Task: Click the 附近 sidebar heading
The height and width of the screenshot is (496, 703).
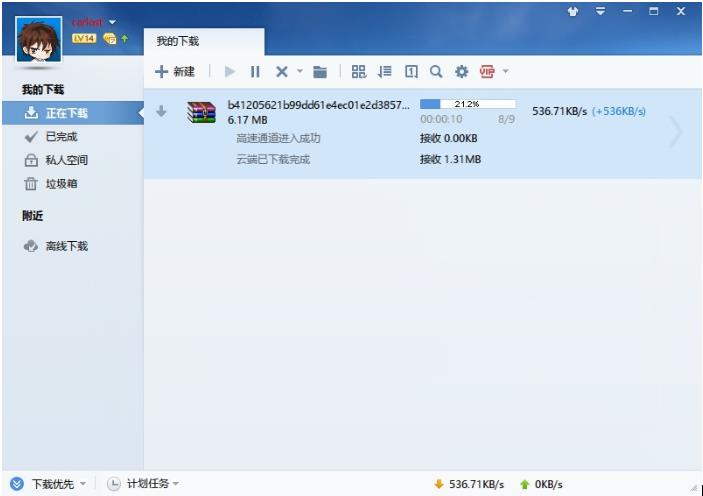Action: tap(33, 216)
